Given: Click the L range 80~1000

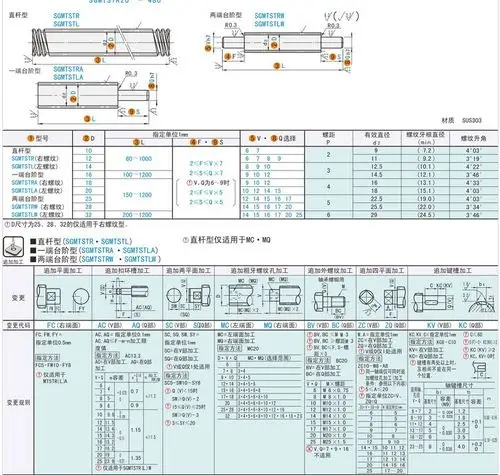Looking at the screenshot, I should [x=139, y=159].
